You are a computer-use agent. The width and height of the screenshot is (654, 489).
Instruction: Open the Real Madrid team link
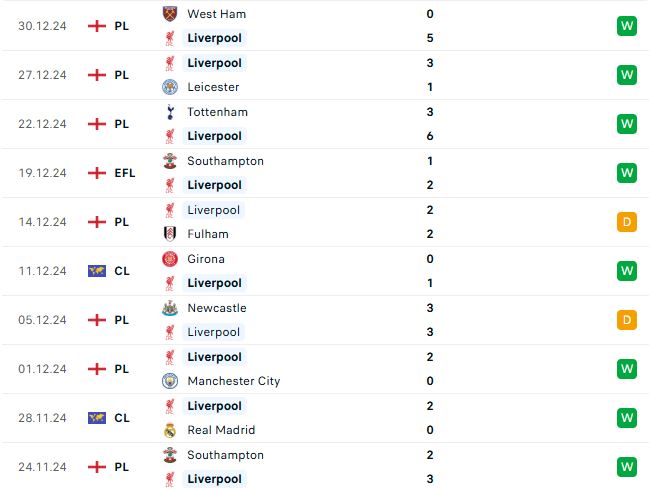221,430
